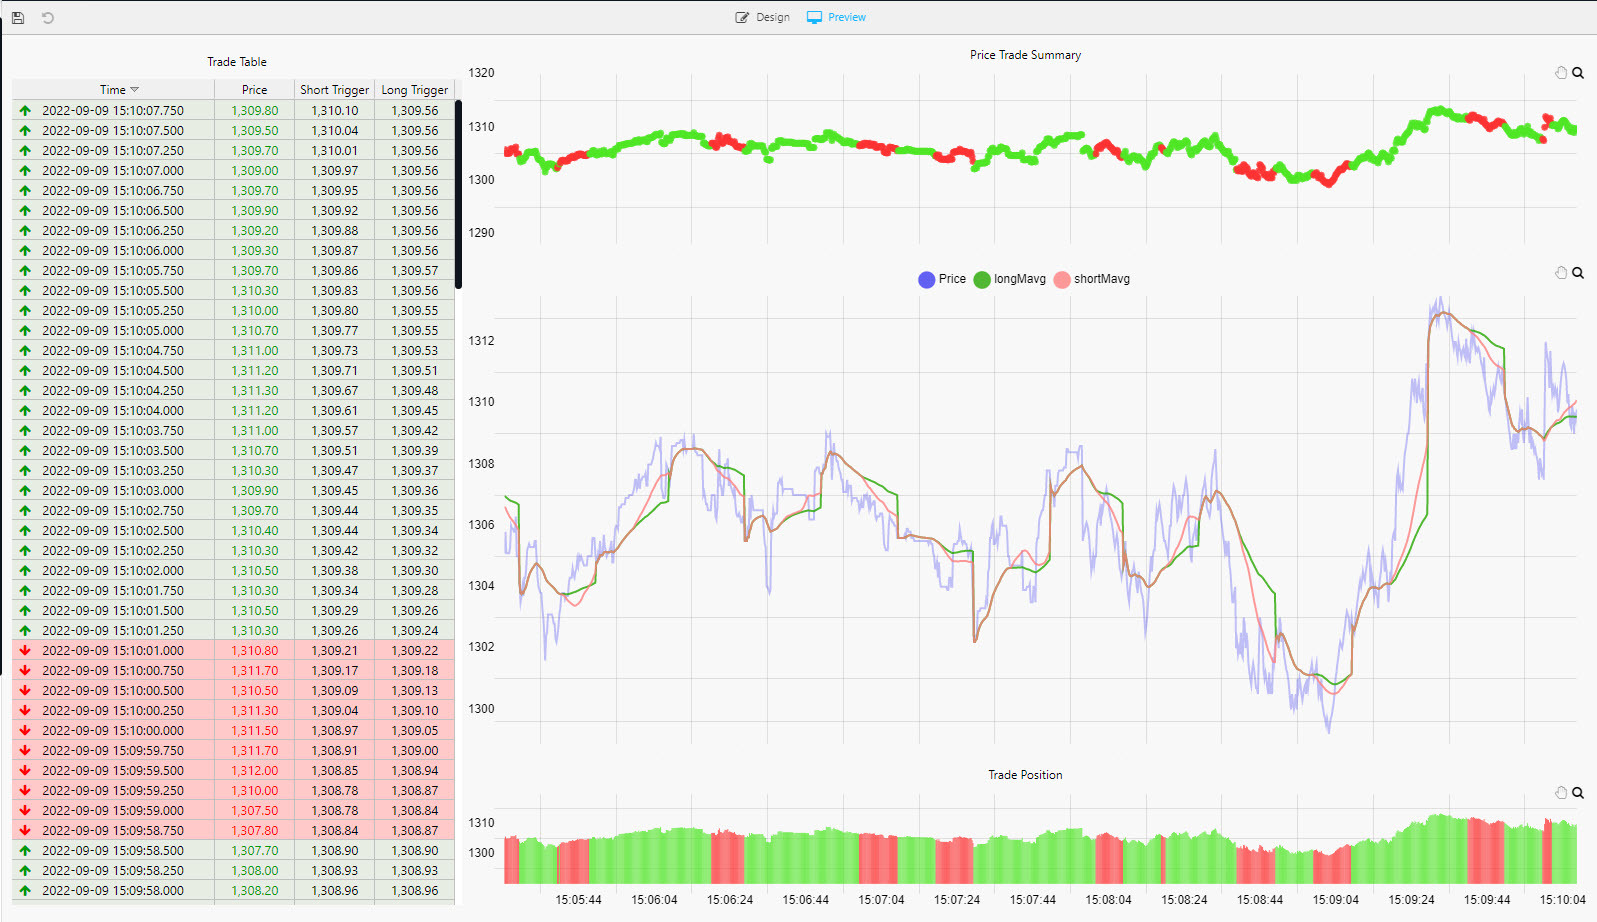Click price 1,307.50 in row 15:09:59.000
The height and width of the screenshot is (922, 1597).
pyautogui.click(x=255, y=811)
